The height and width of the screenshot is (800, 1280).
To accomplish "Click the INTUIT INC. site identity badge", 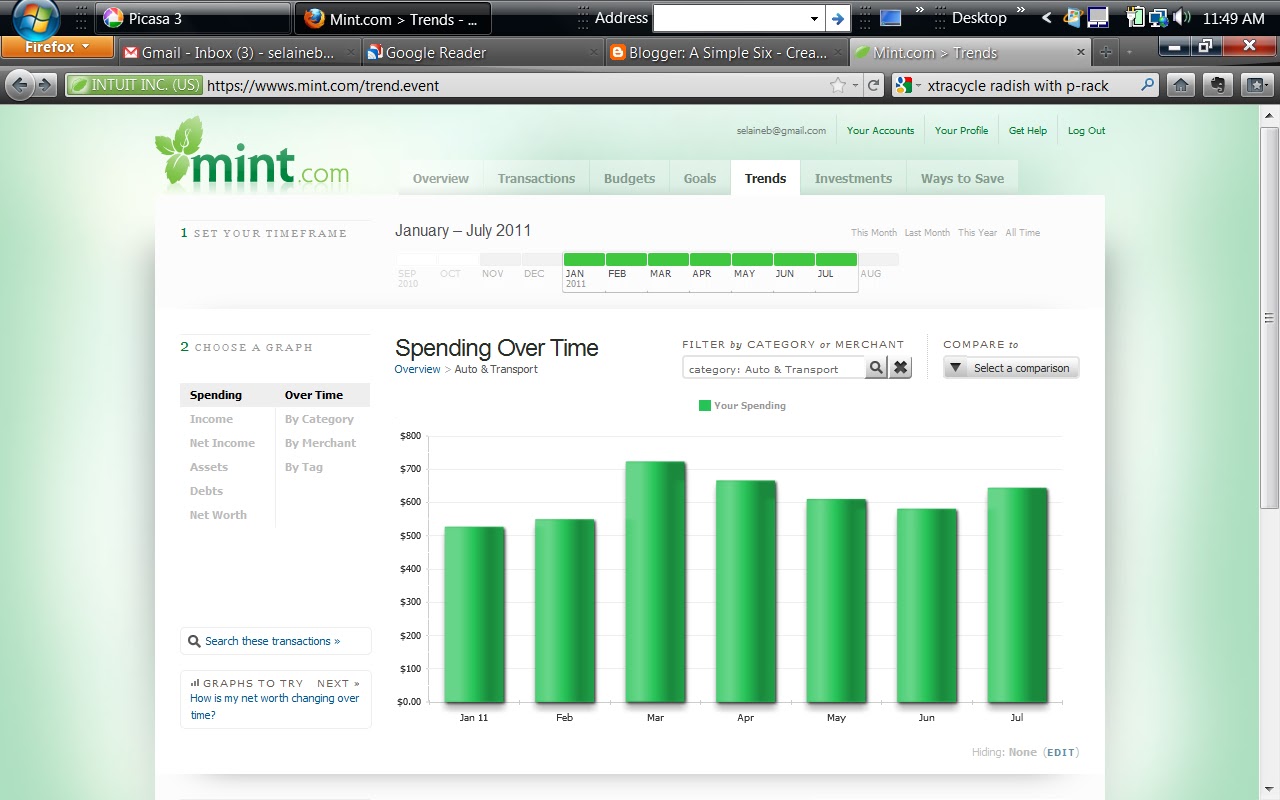I will 134,85.
